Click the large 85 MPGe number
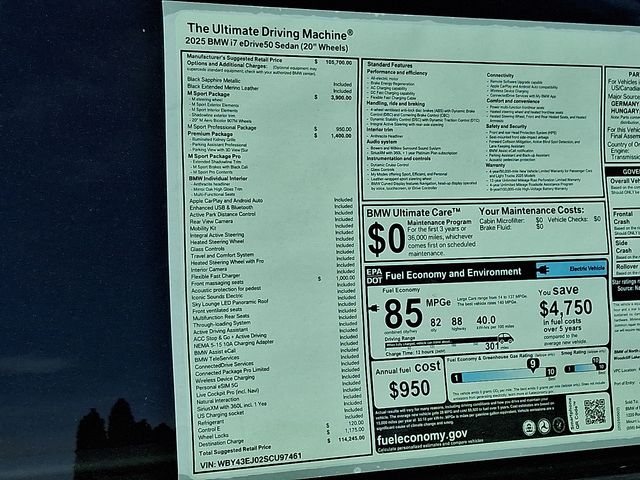The width and height of the screenshot is (640, 480). (403, 314)
